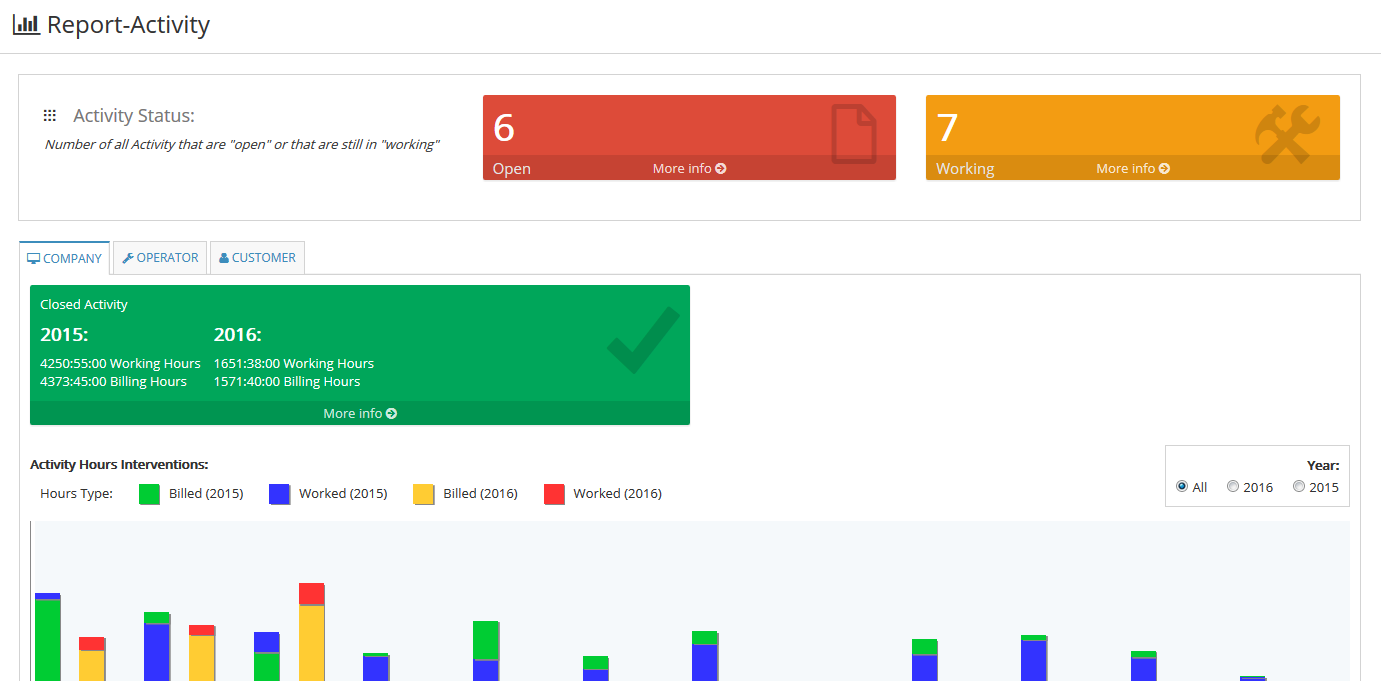Open More info on the orange Working card
The width and height of the screenshot is (1381, 681).
(x=1133, y=168)
